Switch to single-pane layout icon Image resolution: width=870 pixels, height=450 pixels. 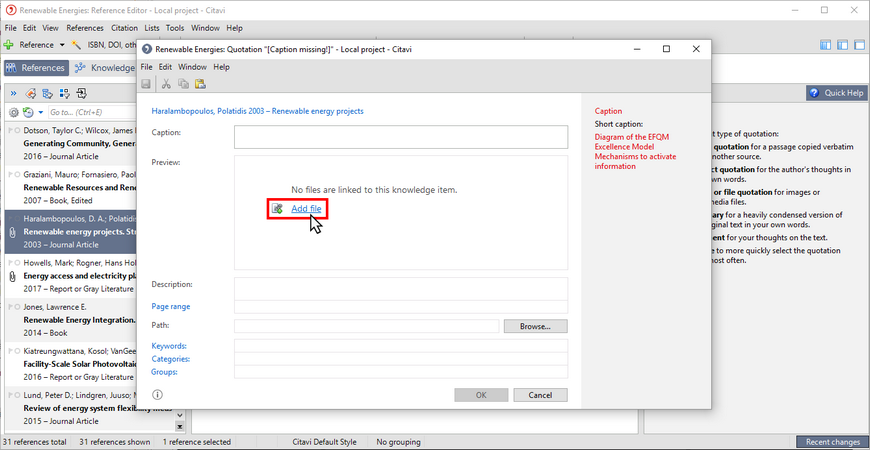click(859, 45)
